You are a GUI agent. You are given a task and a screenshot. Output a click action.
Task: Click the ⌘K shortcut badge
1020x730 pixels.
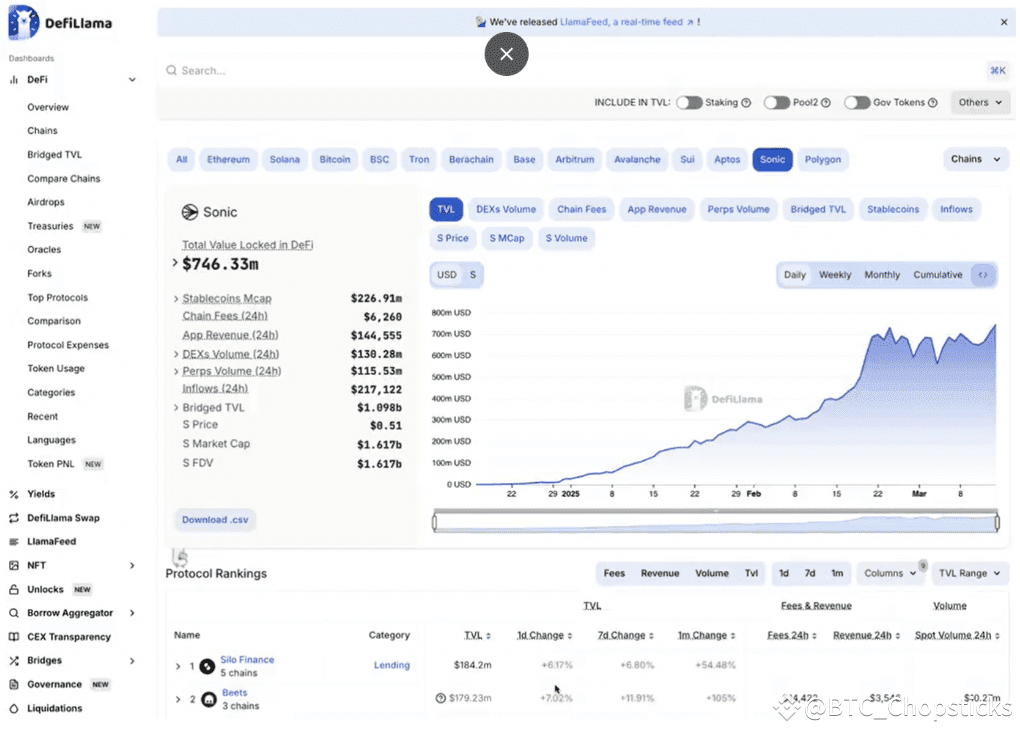coord(998,70)
